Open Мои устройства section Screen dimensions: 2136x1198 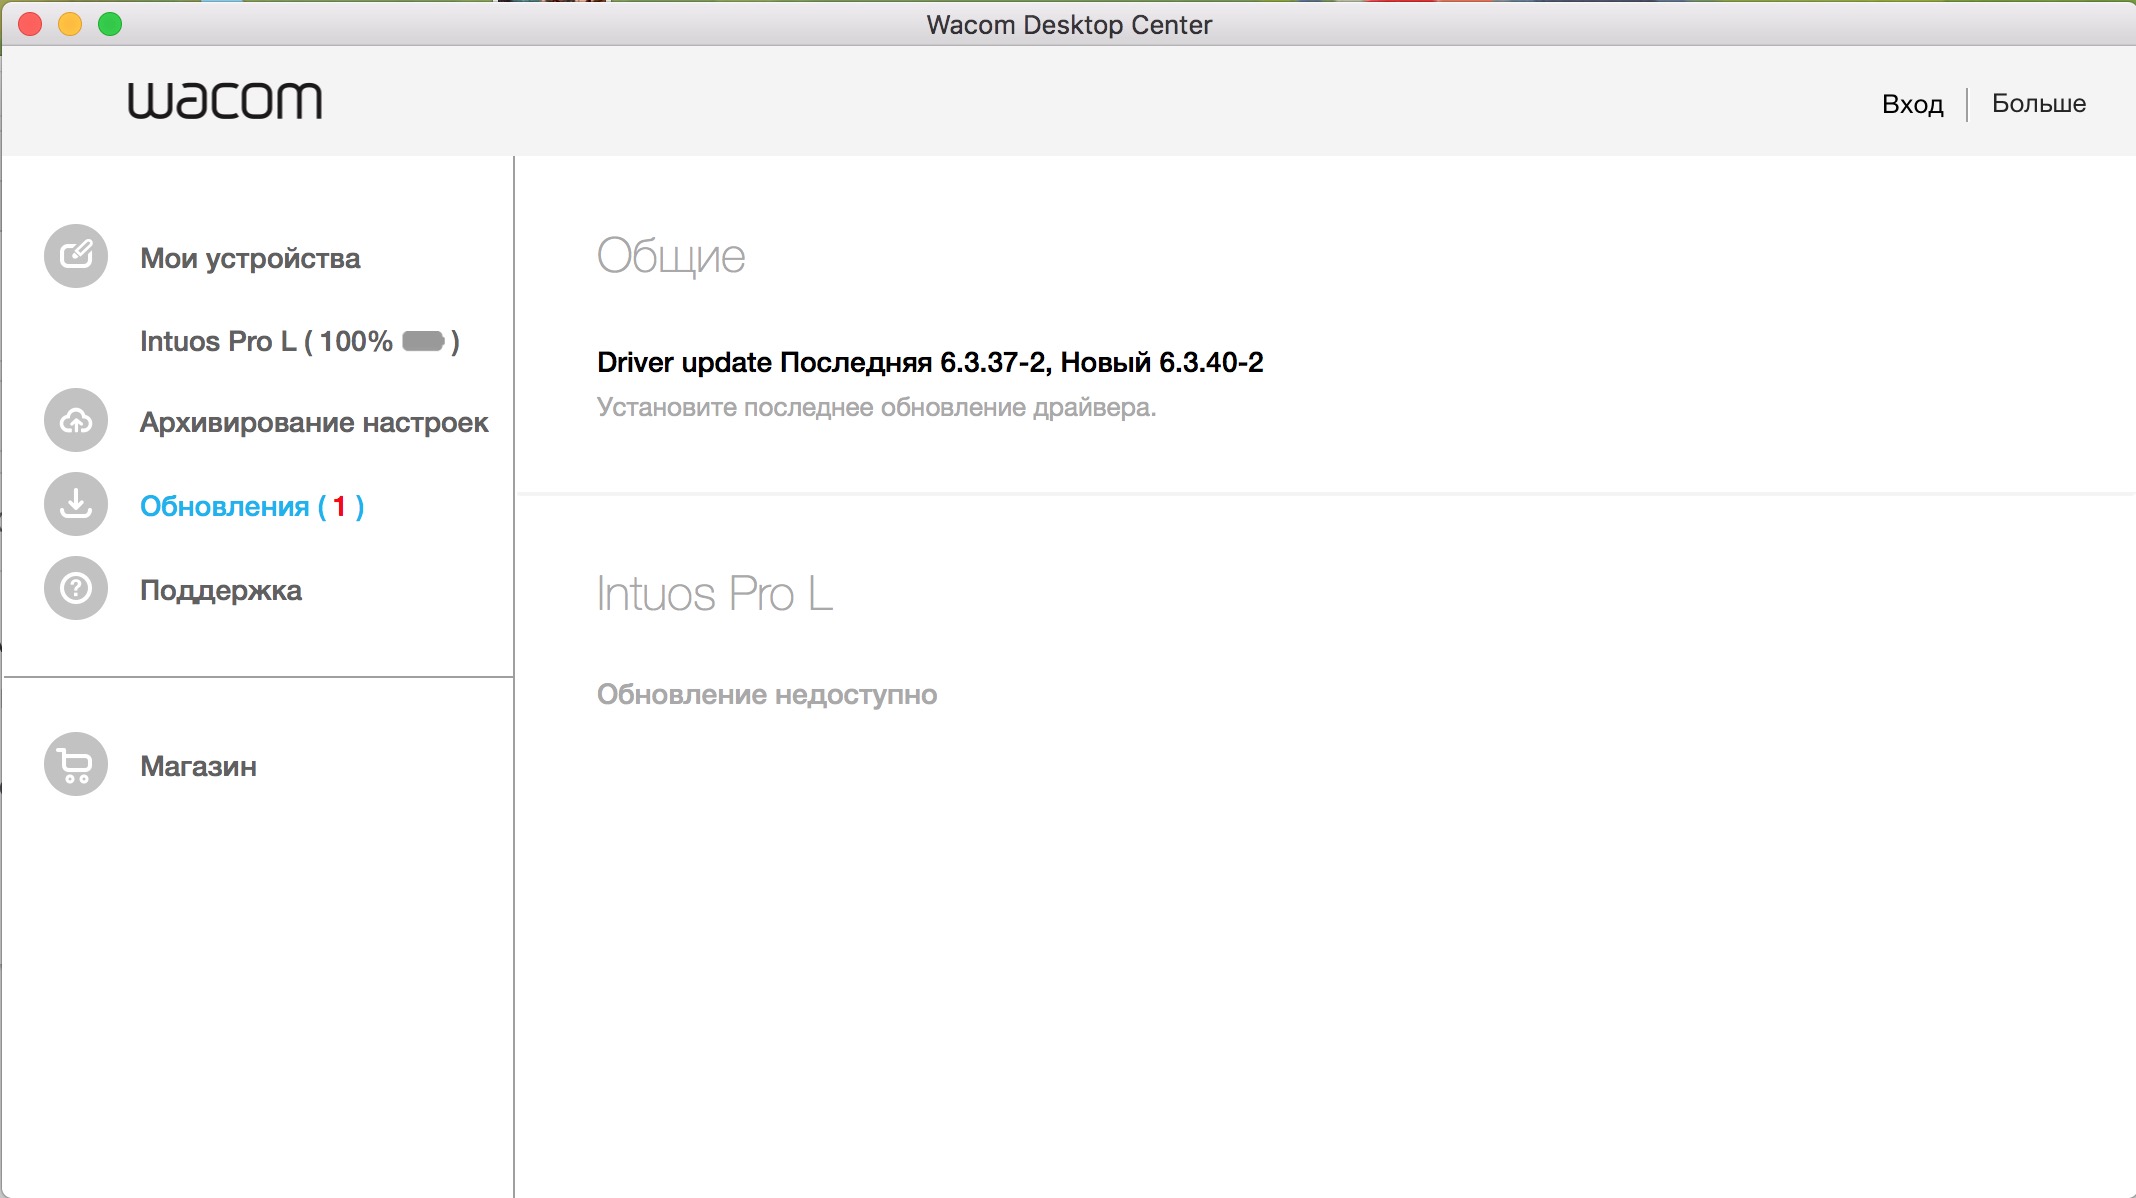coord(250,258)
